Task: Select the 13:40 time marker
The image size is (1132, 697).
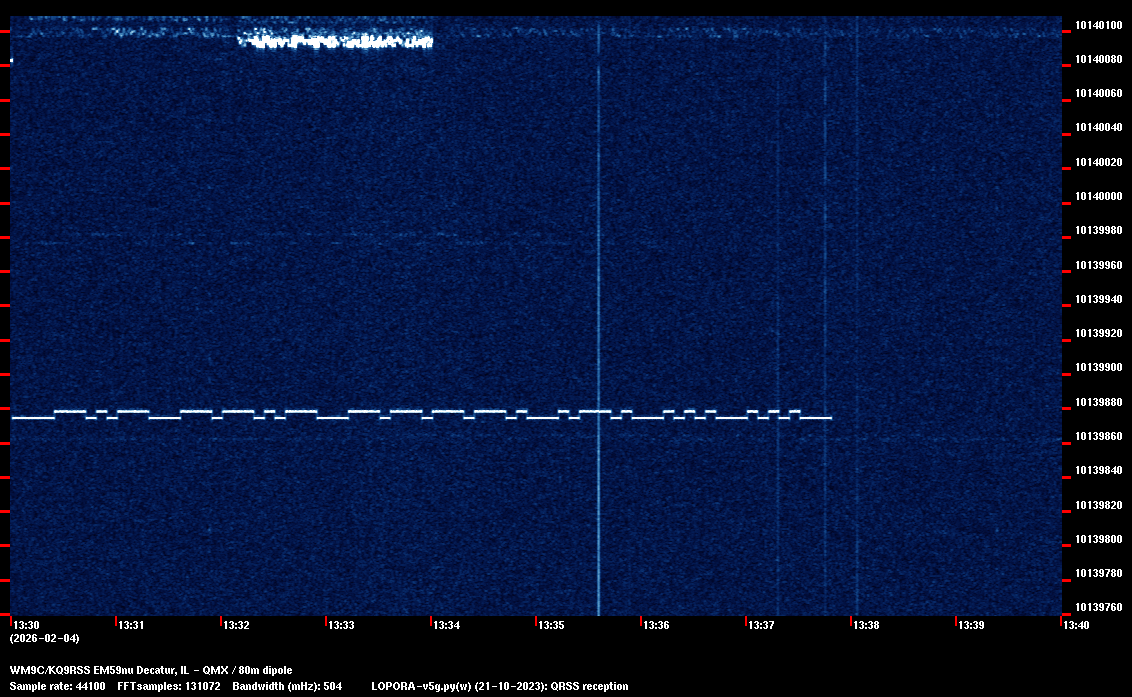Action: tap(1076, 625)
